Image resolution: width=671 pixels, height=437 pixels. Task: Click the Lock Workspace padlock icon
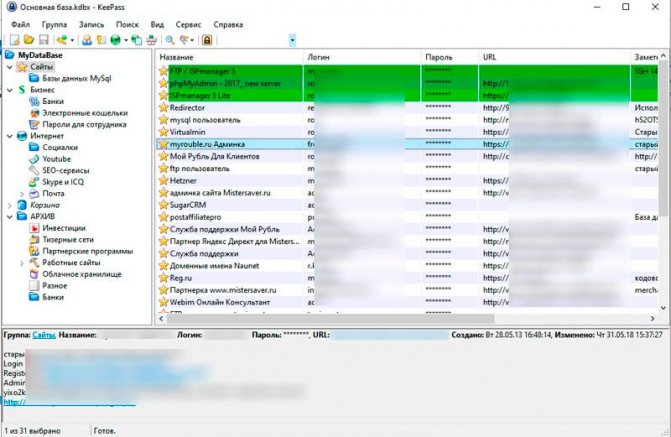[x=207, y=40]
